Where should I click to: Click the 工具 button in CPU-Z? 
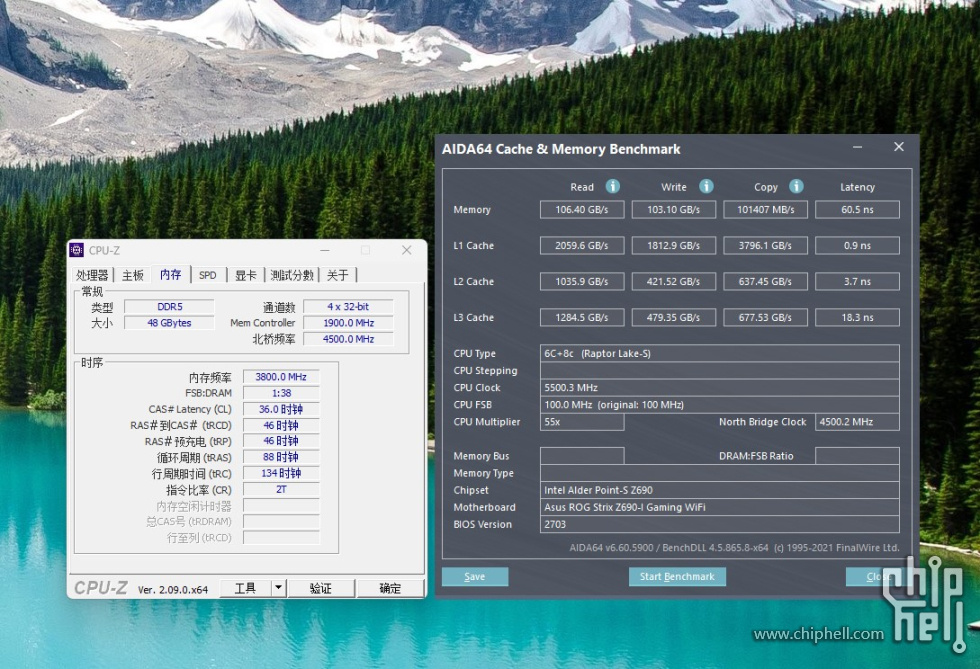tap(245, 588)
